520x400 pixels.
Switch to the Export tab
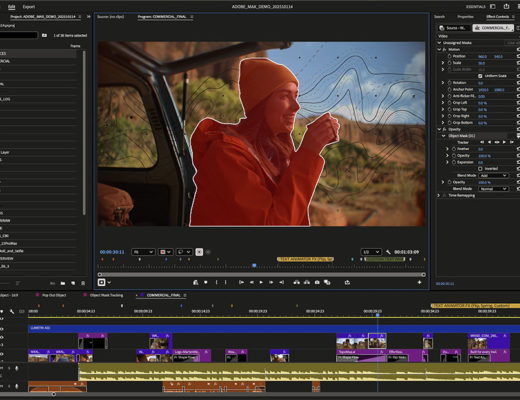[29, 7]
